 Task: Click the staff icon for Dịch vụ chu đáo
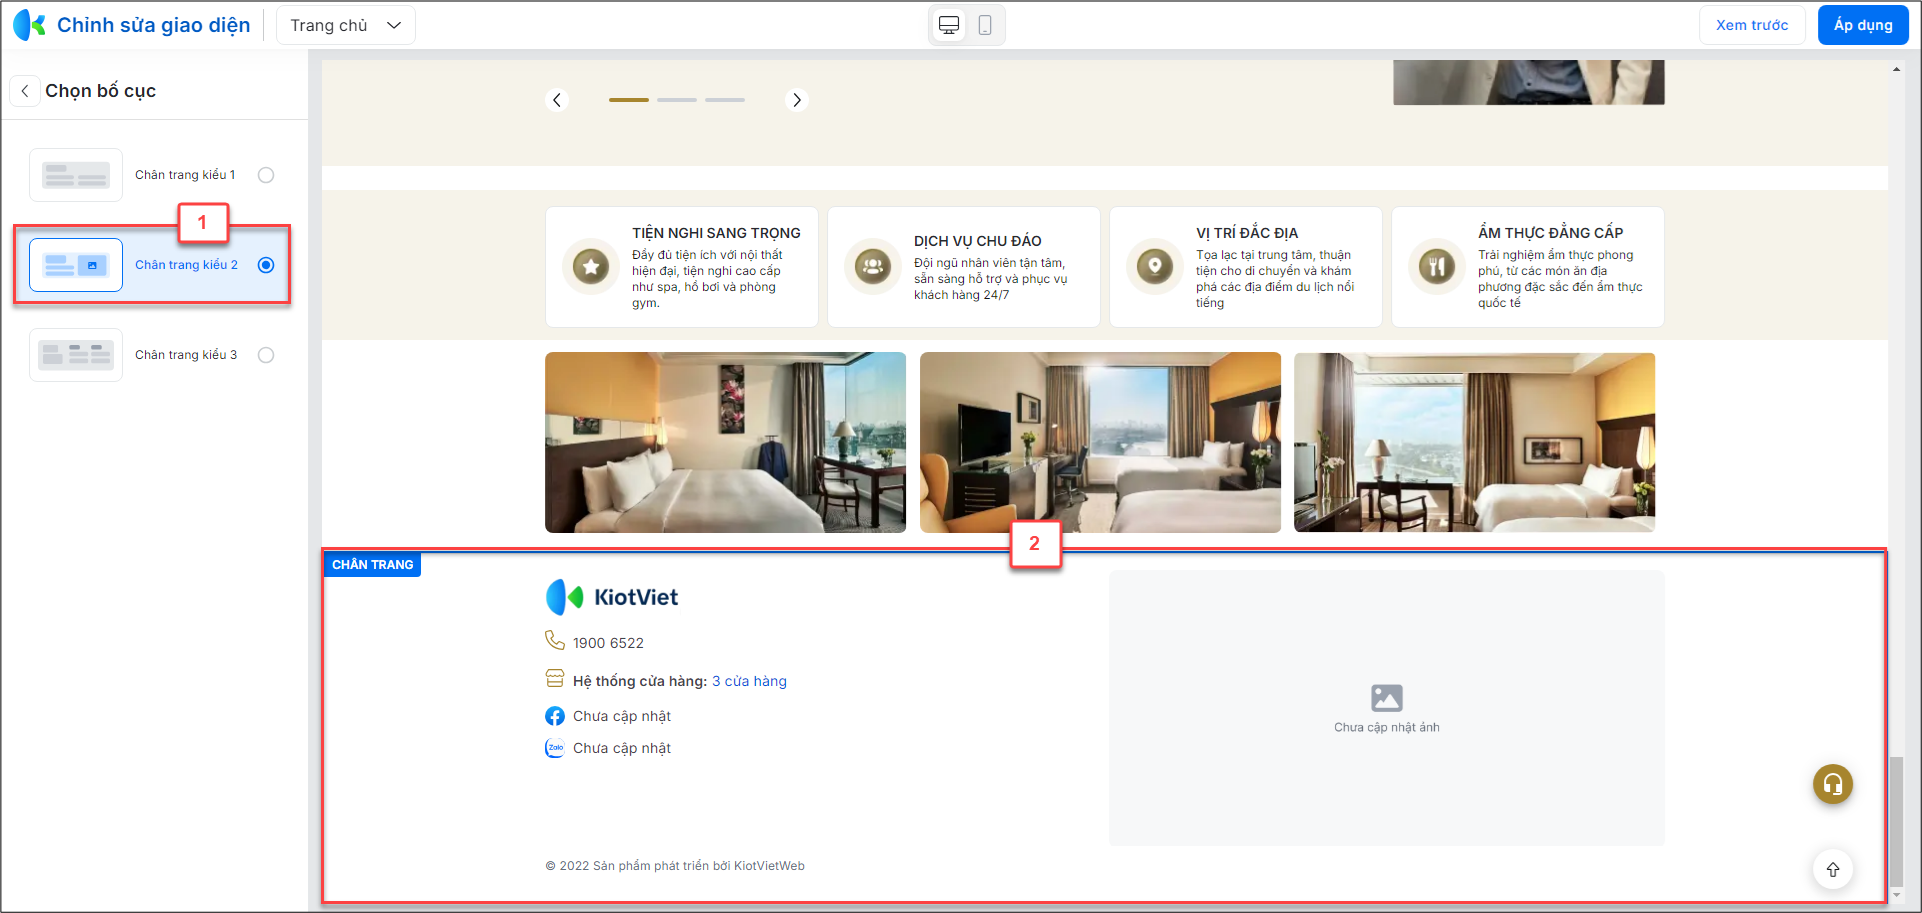click(873, 267)
